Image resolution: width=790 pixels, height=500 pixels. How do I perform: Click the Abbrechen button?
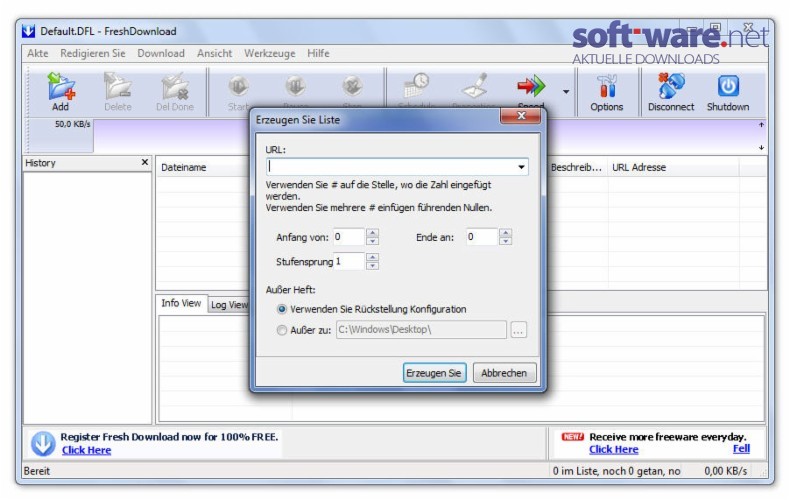504,373
